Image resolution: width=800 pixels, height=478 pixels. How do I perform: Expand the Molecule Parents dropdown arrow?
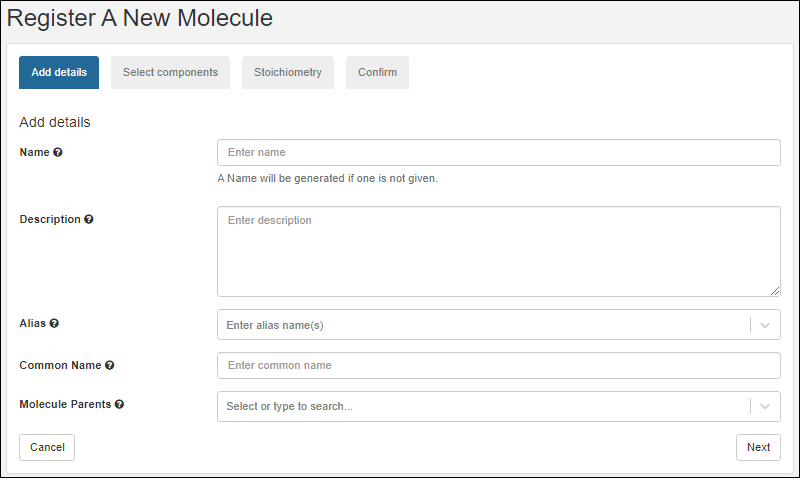pos(765,406)
